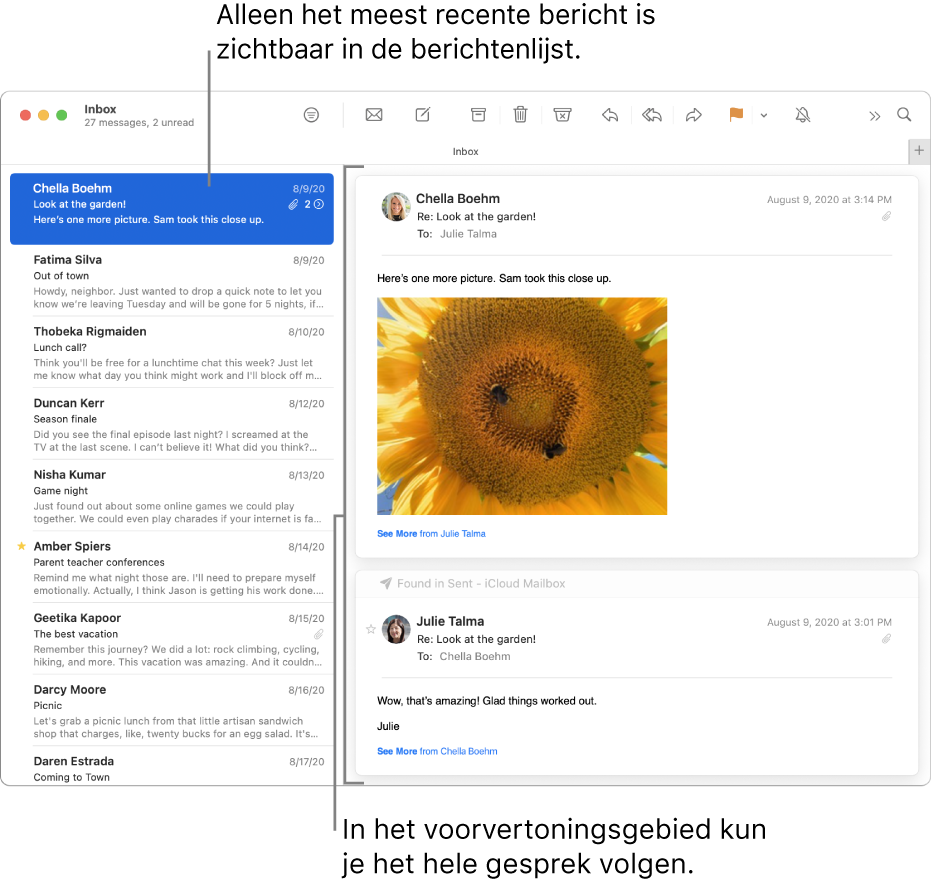The image size is (931, 886).
Task: Delete message with the trash icon
Action: 520,115
